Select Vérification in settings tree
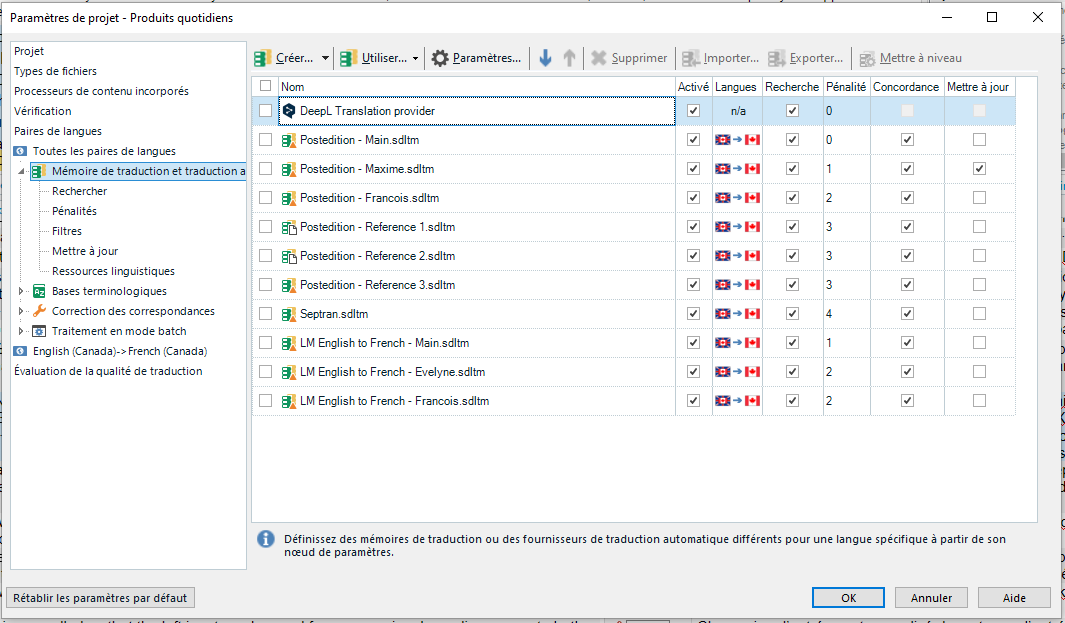Image resolution: width=1065 pixels, height=623 pixels. coord(43,111)
